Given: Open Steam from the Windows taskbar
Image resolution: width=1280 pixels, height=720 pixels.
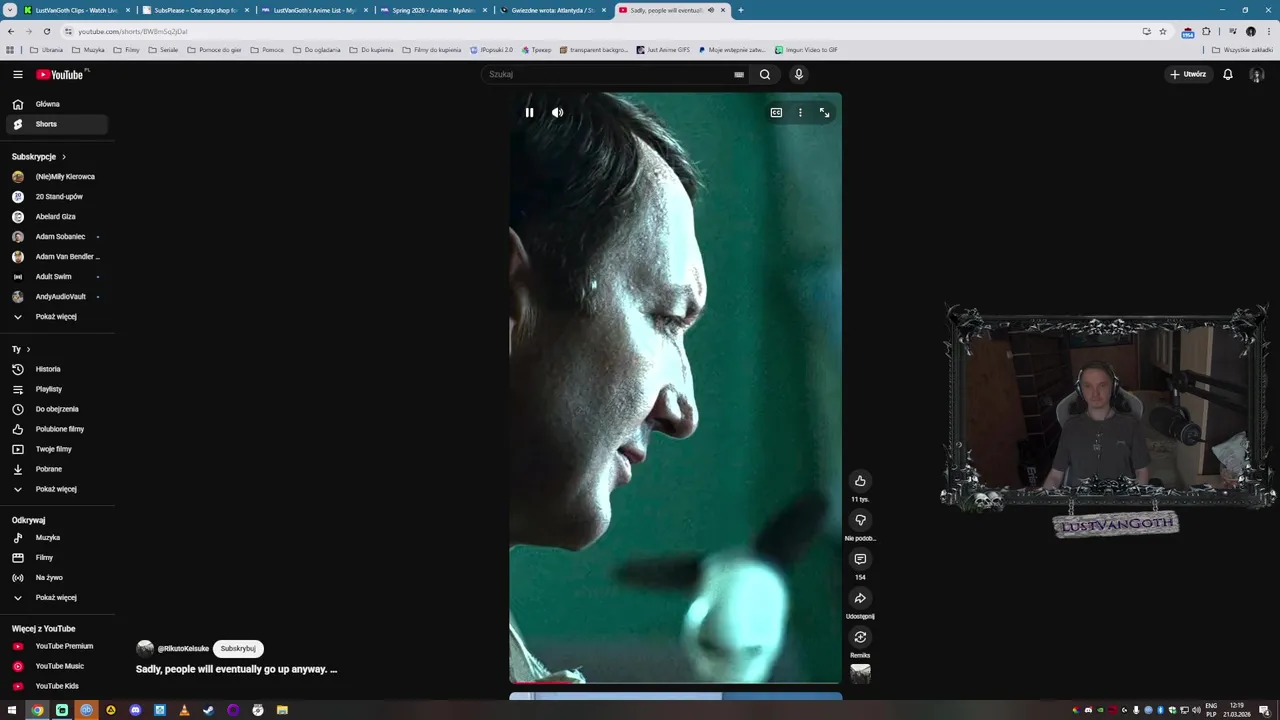Looking at the screenshot, I should click(208, 710).
